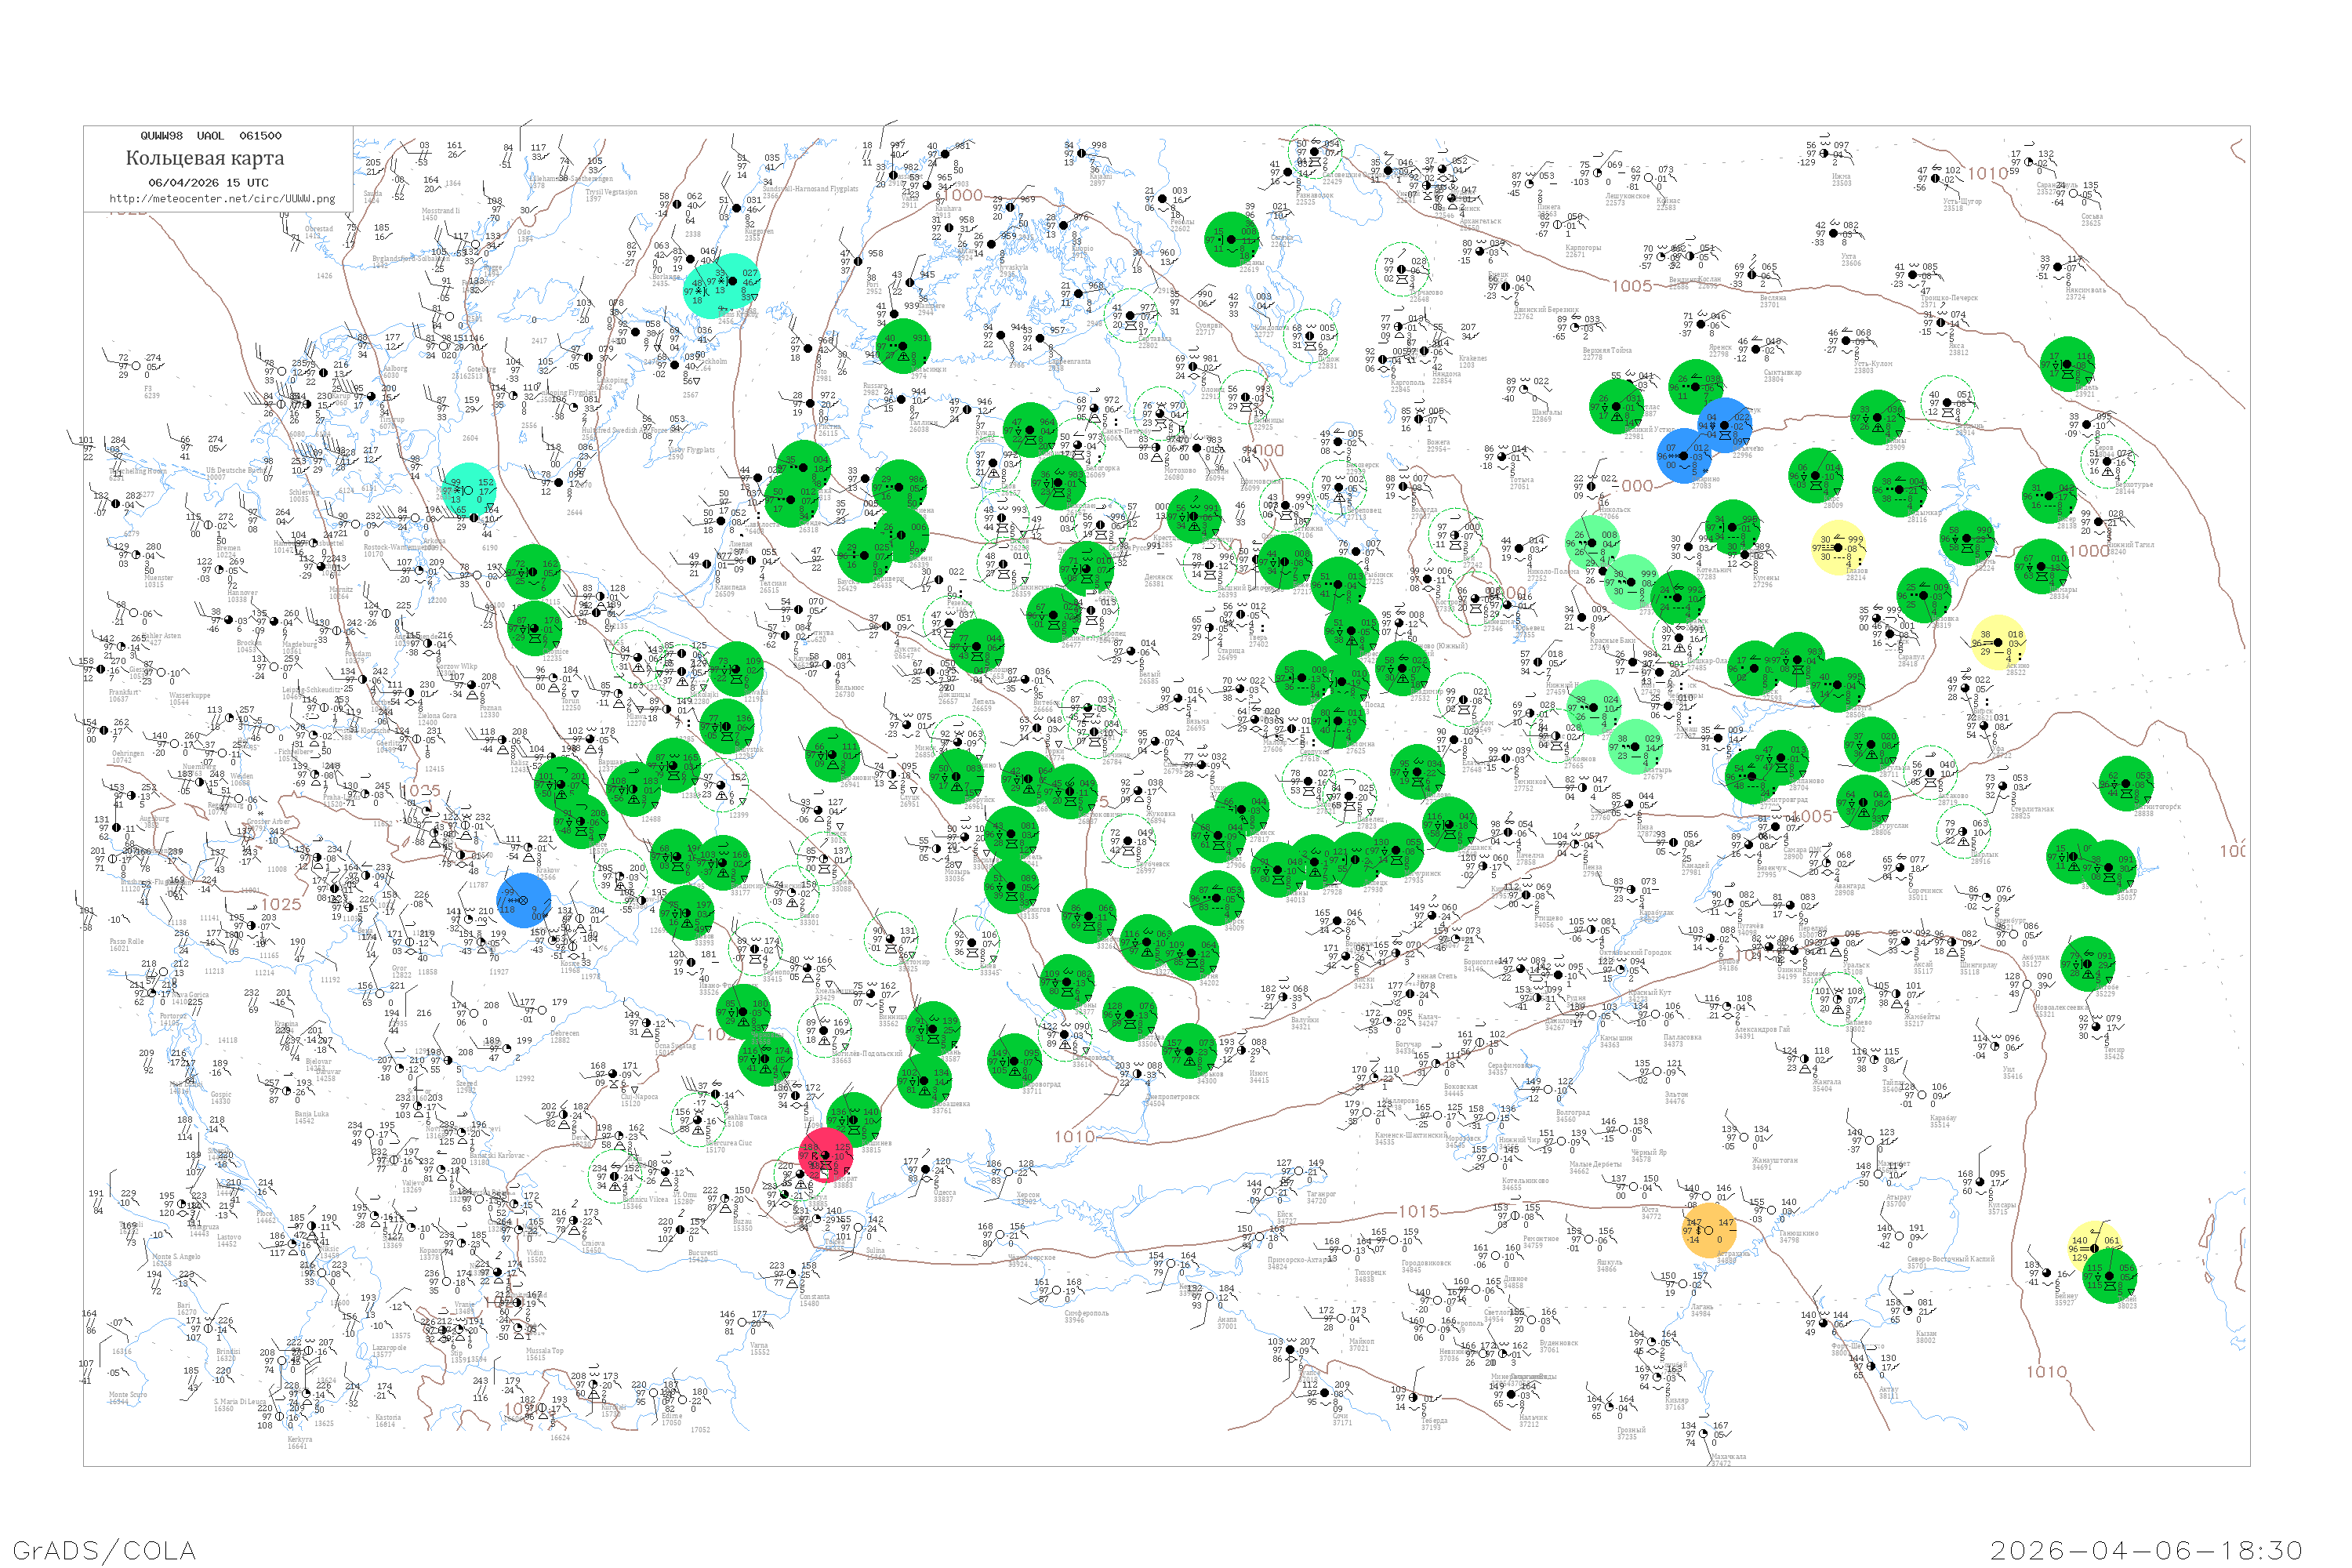Viewport: 2352px width, 1568px height.
Task: Click the 06/04/2026 15 UTC date label
Action: (x=208, y=182)
